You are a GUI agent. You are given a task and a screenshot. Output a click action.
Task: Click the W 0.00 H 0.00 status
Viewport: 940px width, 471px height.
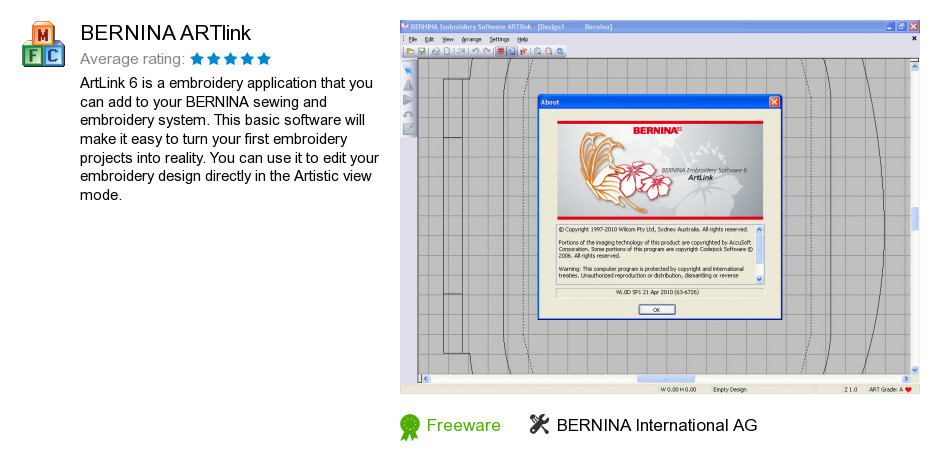(678, 390)
